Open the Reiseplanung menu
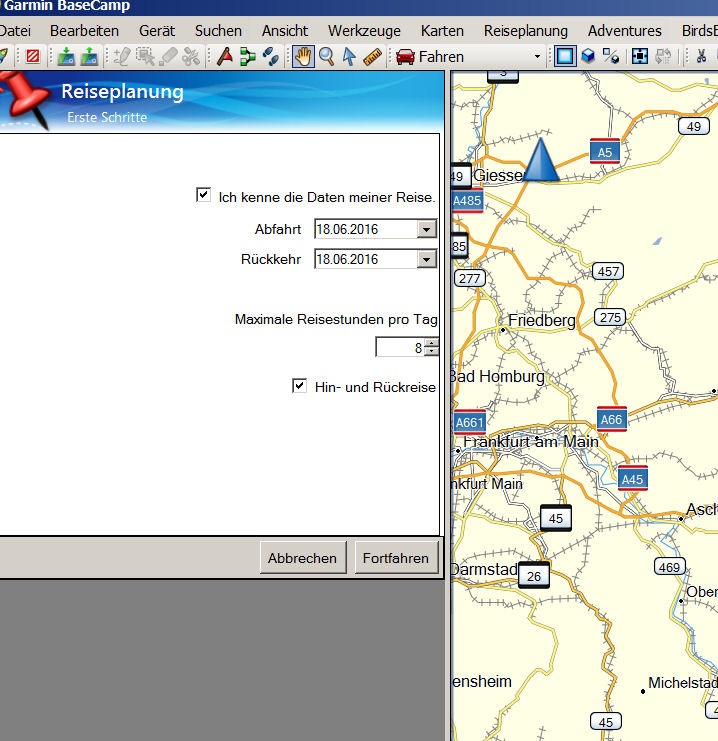This screenshot has height=741, width=718. pos(526,31)
